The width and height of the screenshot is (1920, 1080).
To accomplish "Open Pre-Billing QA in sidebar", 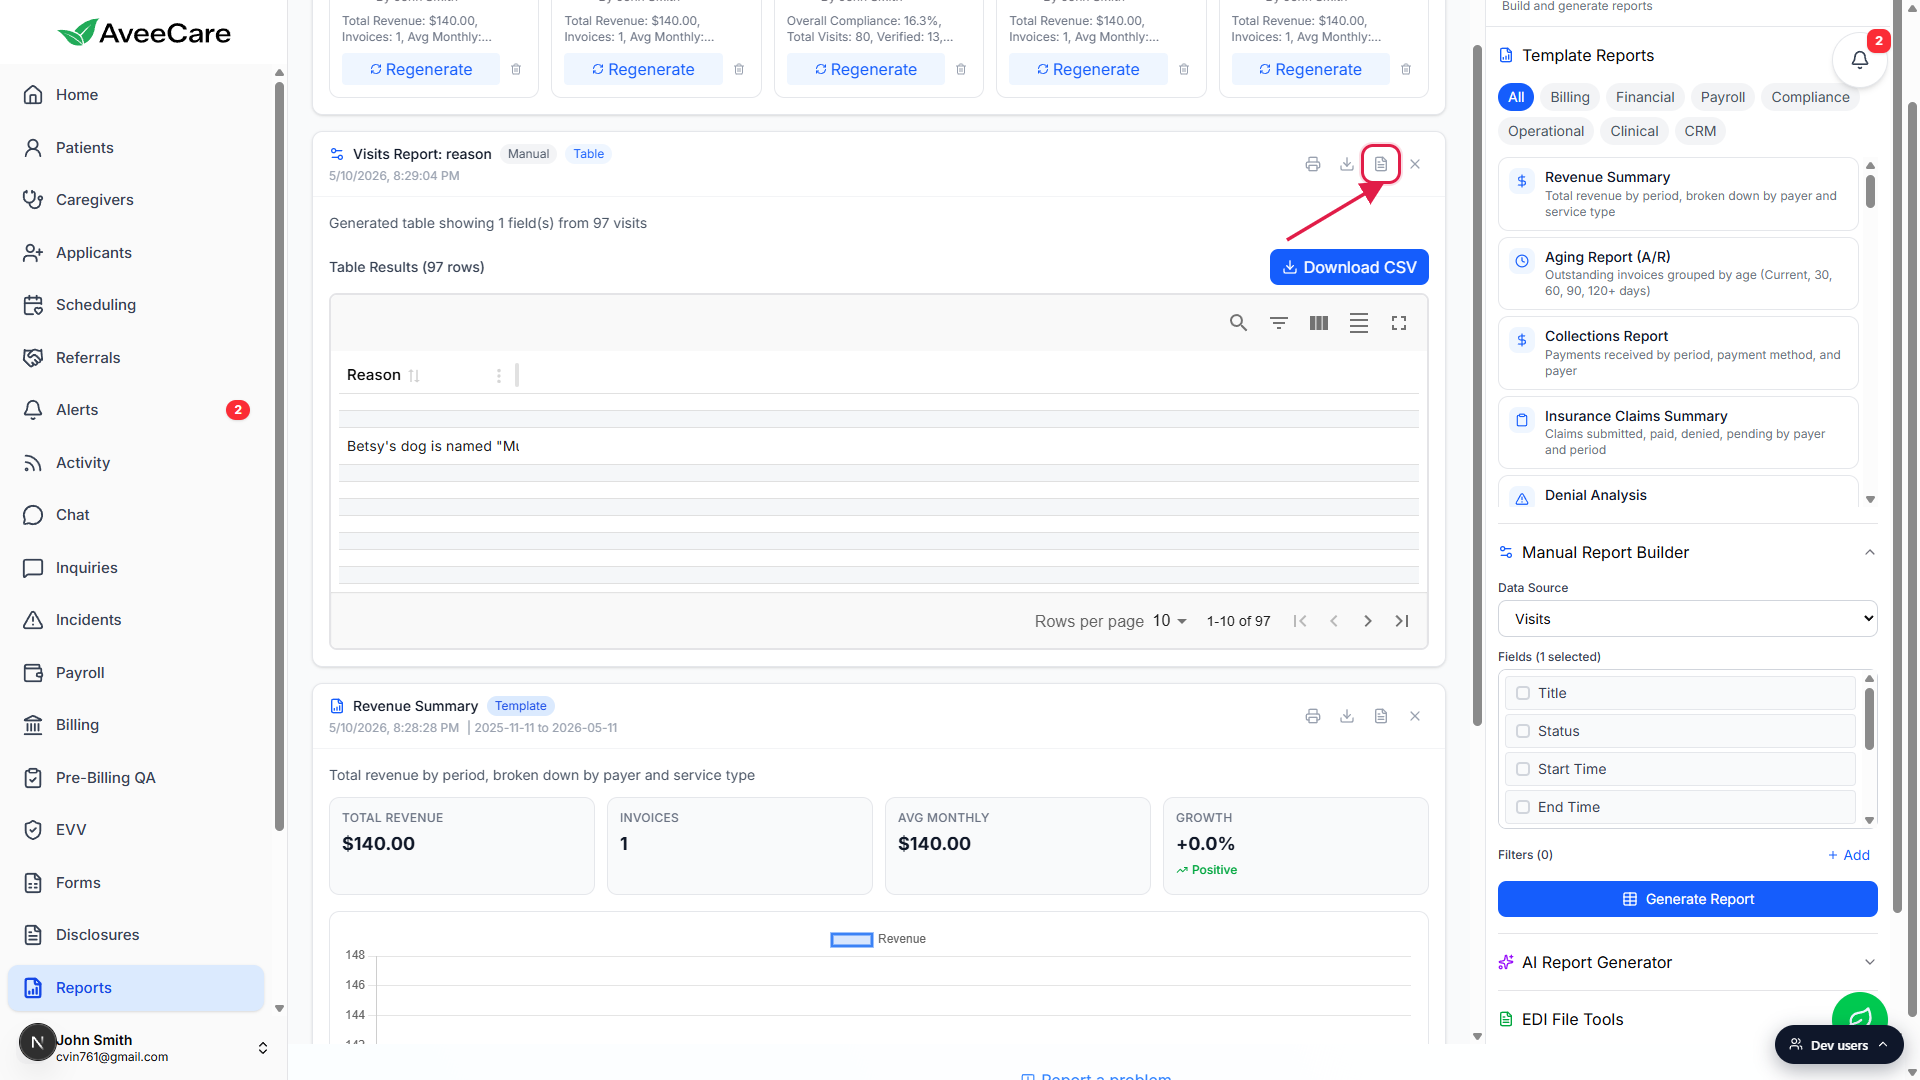I will 136,778.
